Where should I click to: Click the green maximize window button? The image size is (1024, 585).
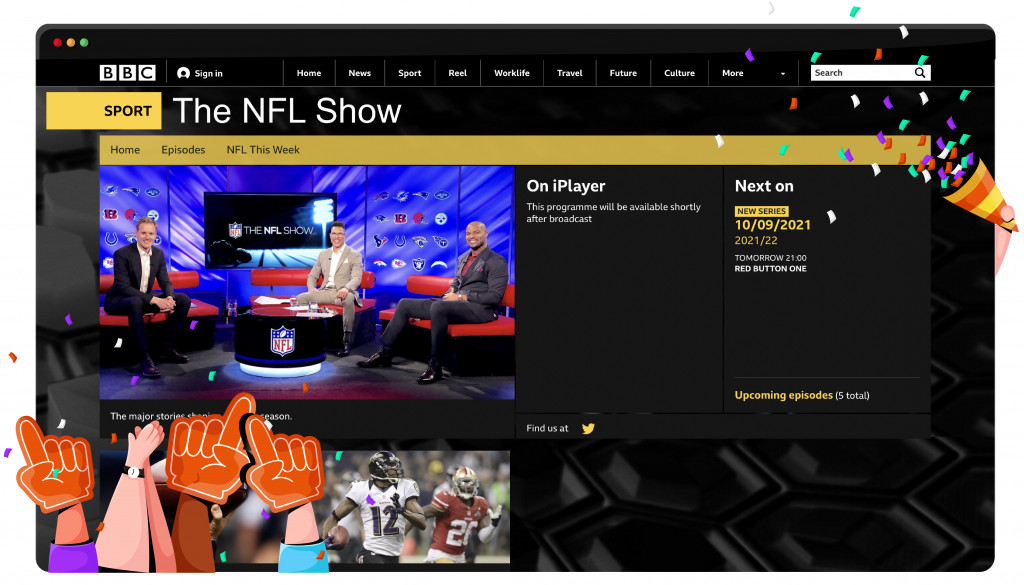click(84, 42)
